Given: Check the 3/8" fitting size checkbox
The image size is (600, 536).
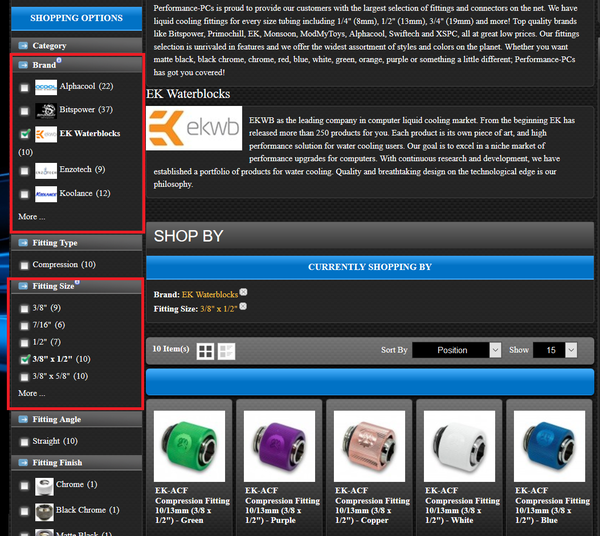Looking at the screenshot, I should tap(24, 309).
